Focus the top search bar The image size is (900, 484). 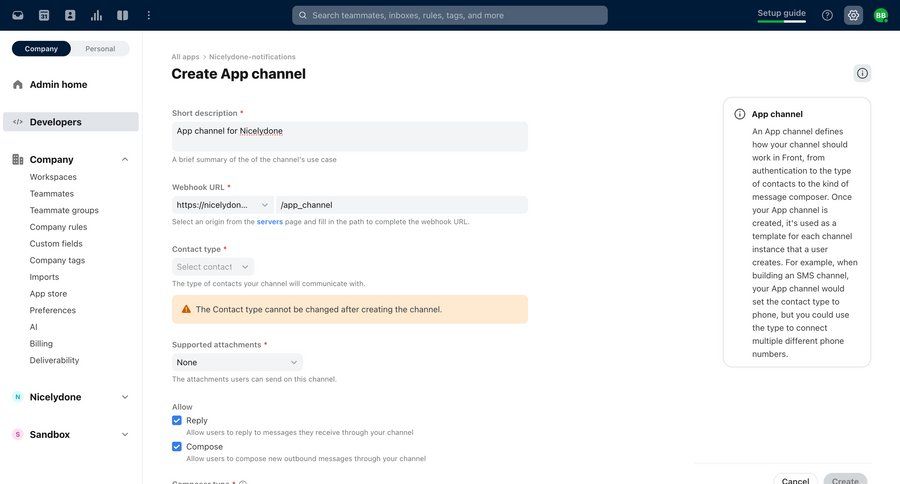click(449, 16)
